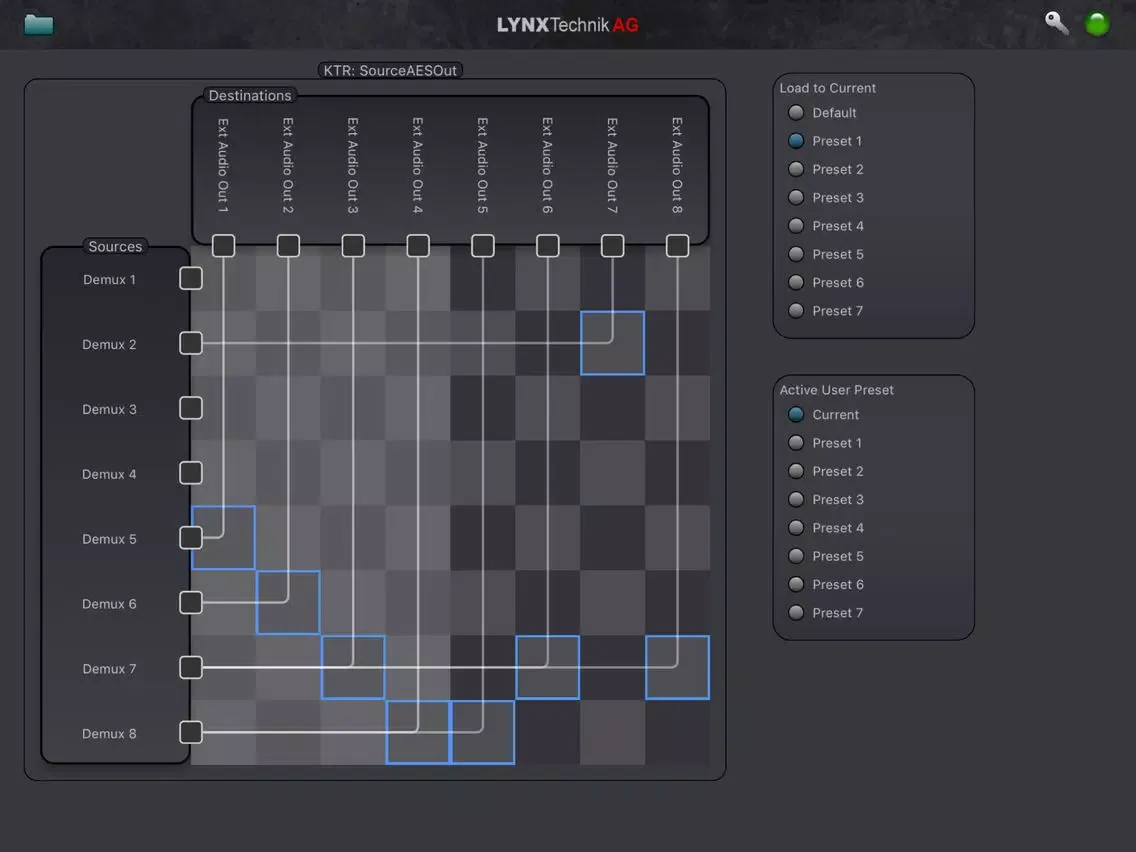Click the key lock icon
The width and height of the screenshot is (1136, 852).
pyautogui.click(x=1056, y=22)
